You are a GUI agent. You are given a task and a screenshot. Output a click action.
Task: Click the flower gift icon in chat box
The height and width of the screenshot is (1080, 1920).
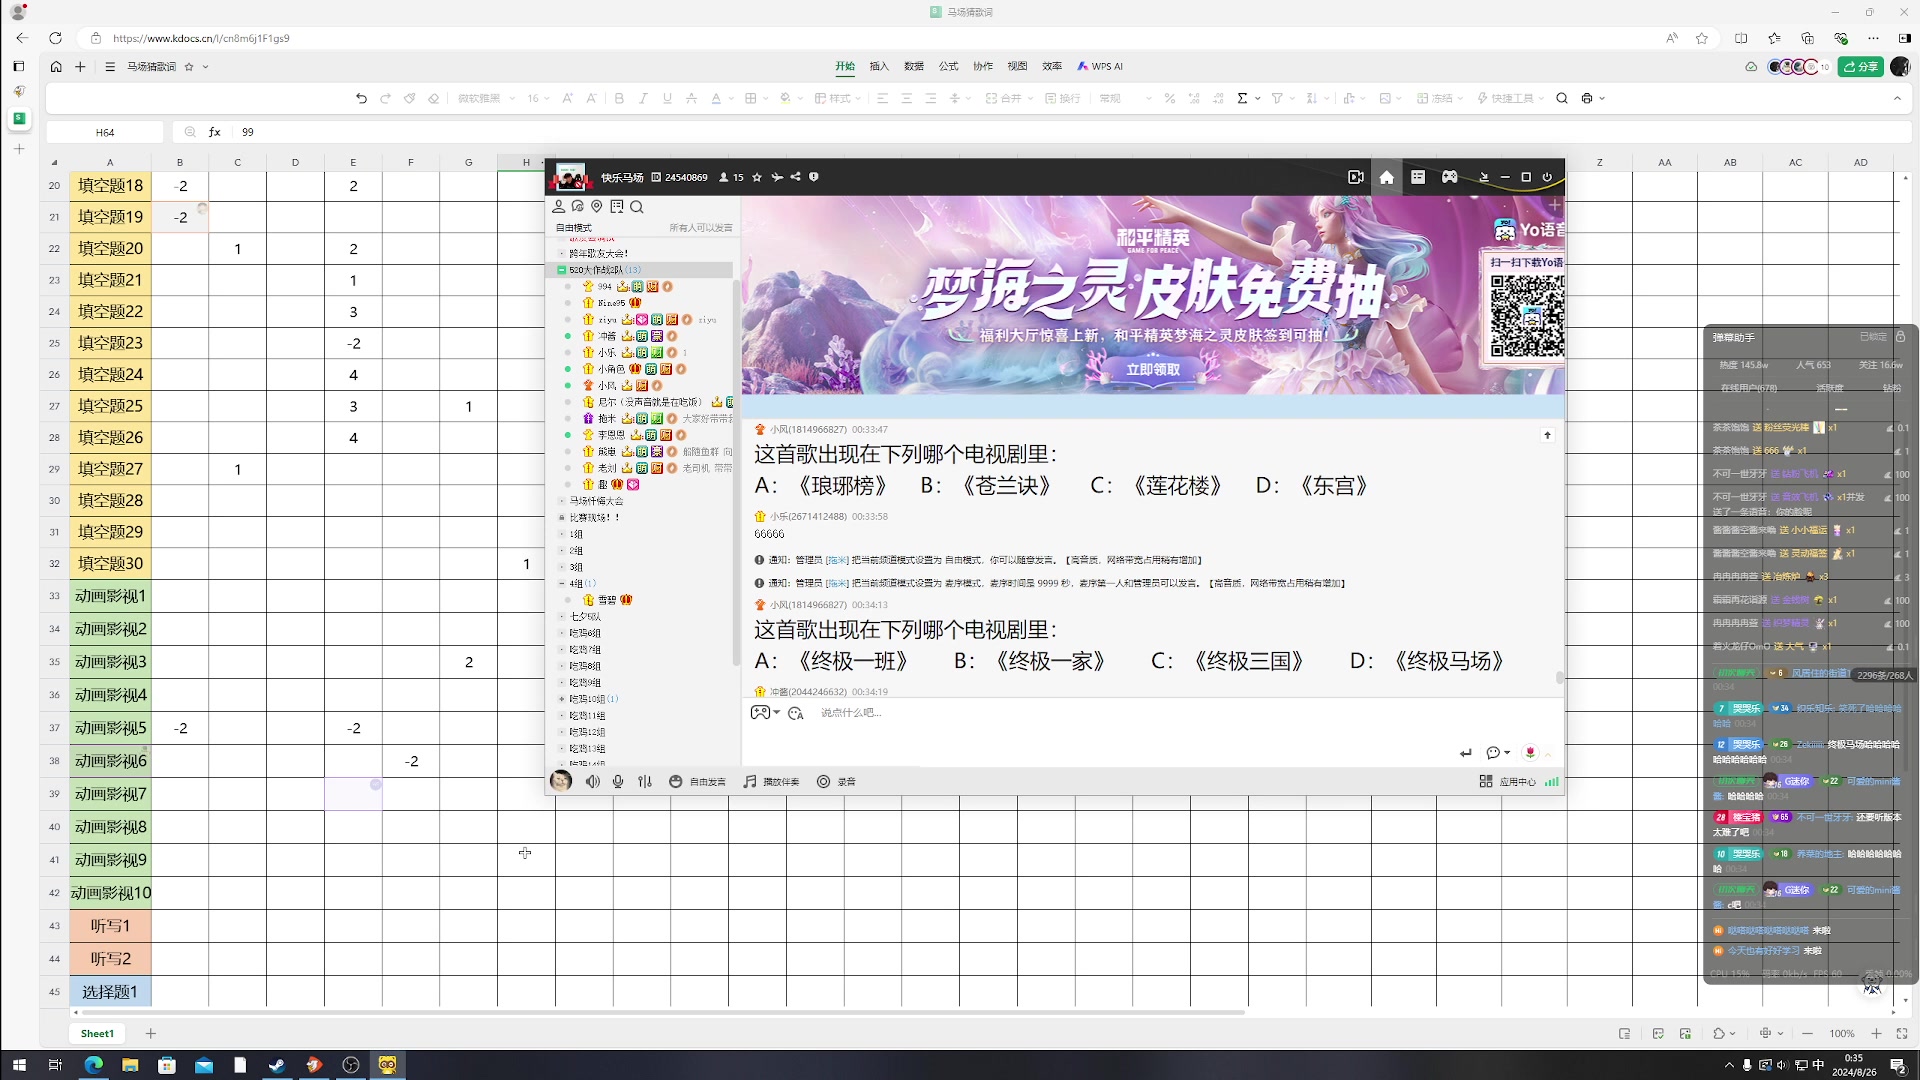[x=1530, y=752]
